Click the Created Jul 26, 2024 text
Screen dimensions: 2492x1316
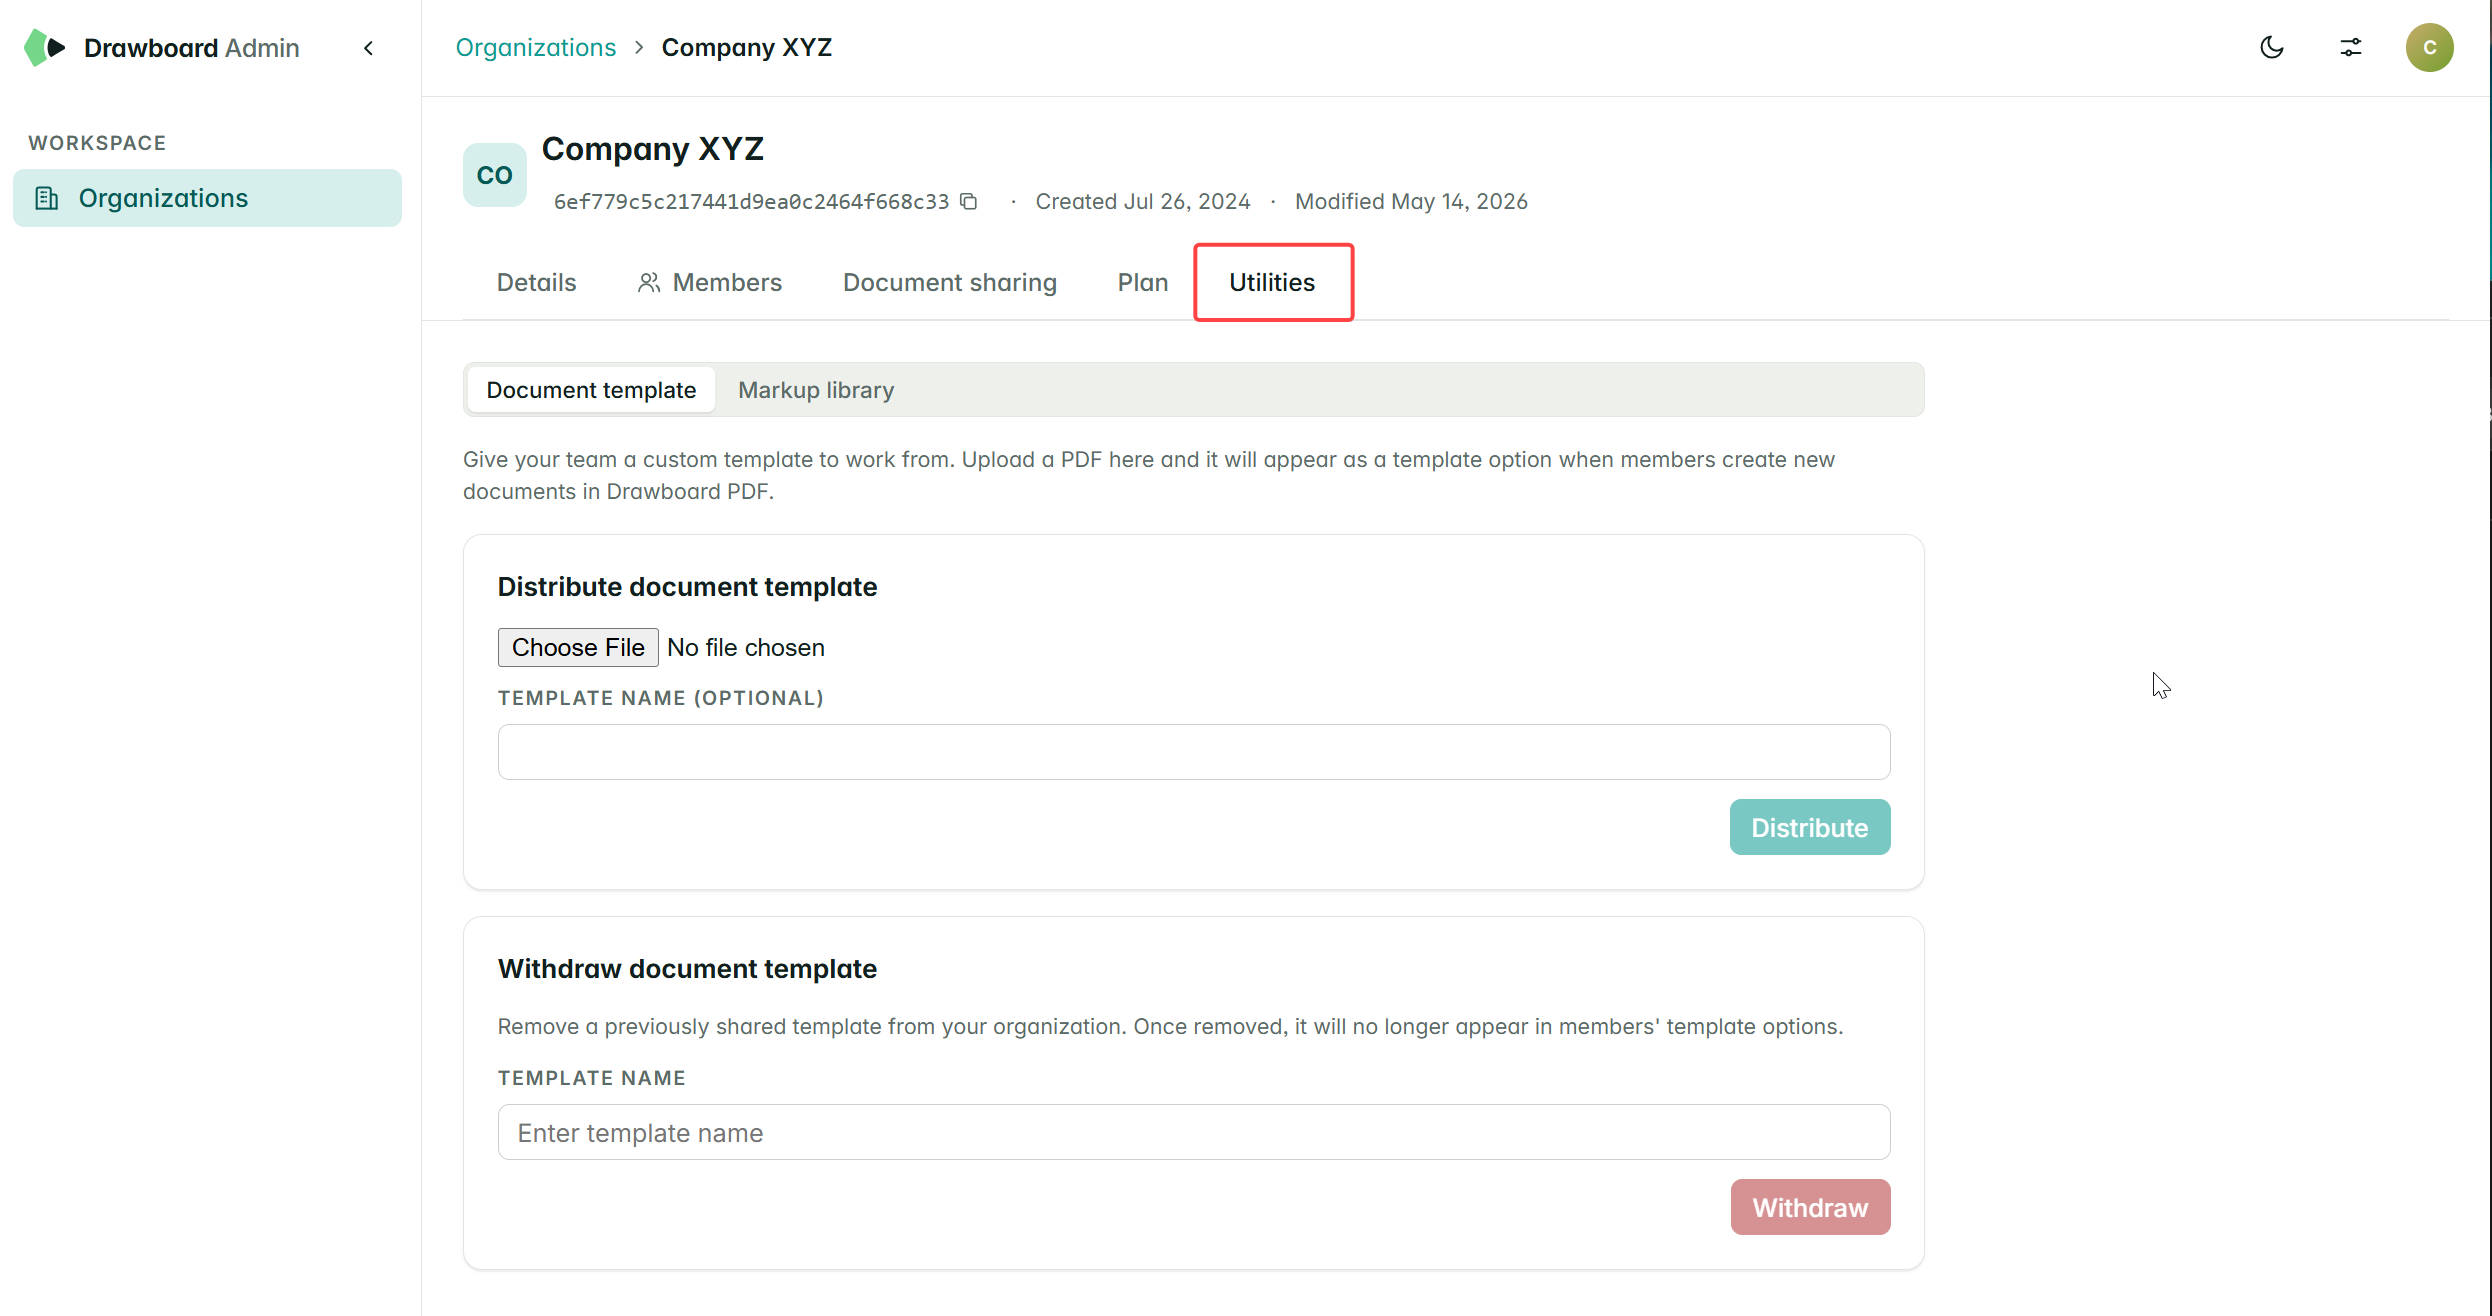pos(1143,201)
